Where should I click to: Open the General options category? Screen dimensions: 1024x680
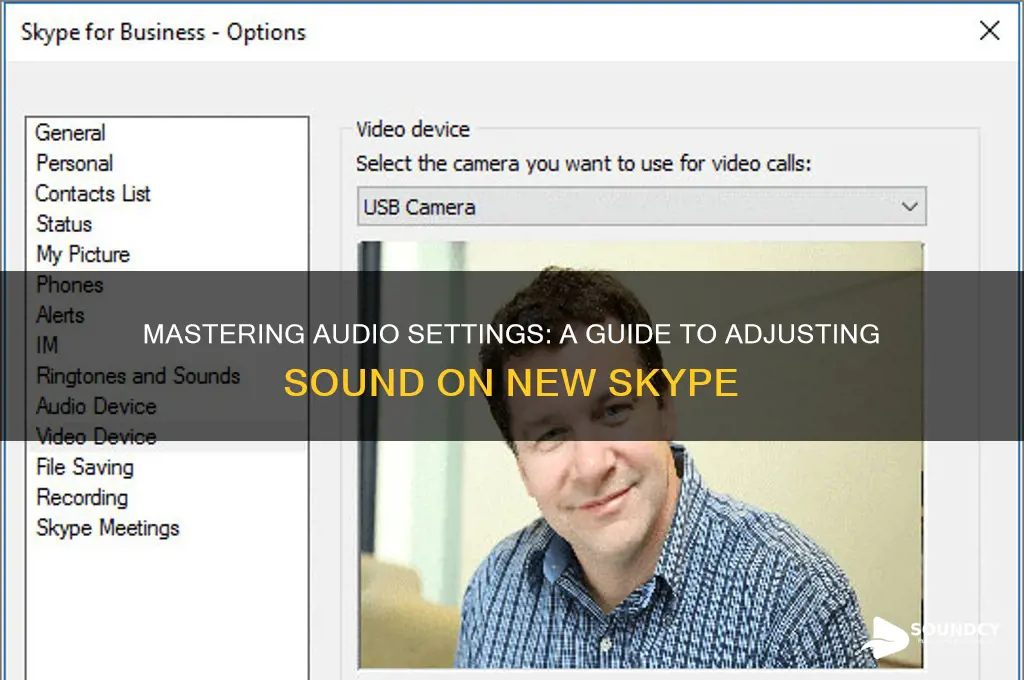[70, 133]
